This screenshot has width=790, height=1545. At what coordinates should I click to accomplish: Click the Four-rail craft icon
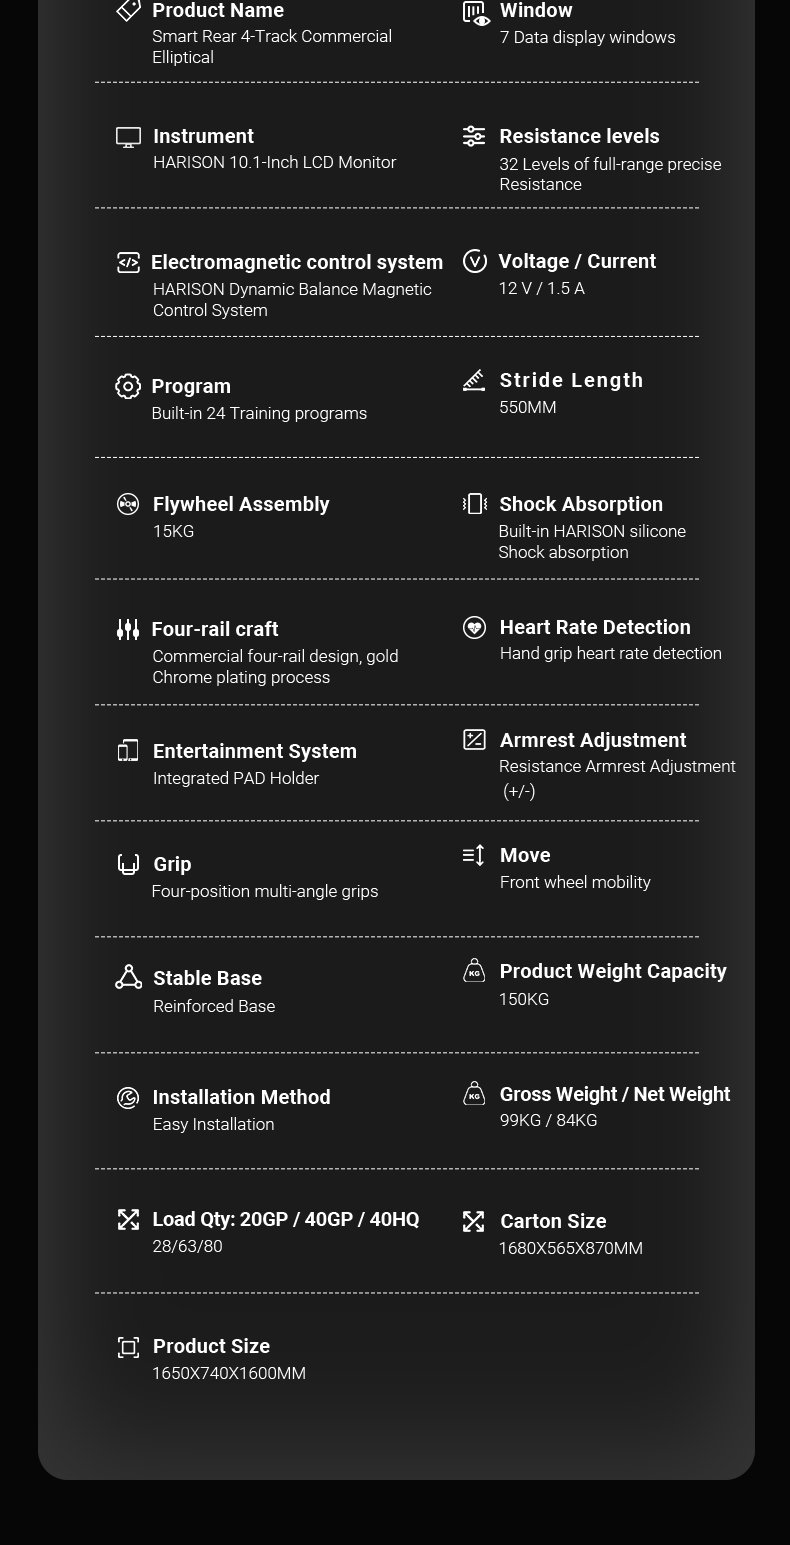pos(128,629)
